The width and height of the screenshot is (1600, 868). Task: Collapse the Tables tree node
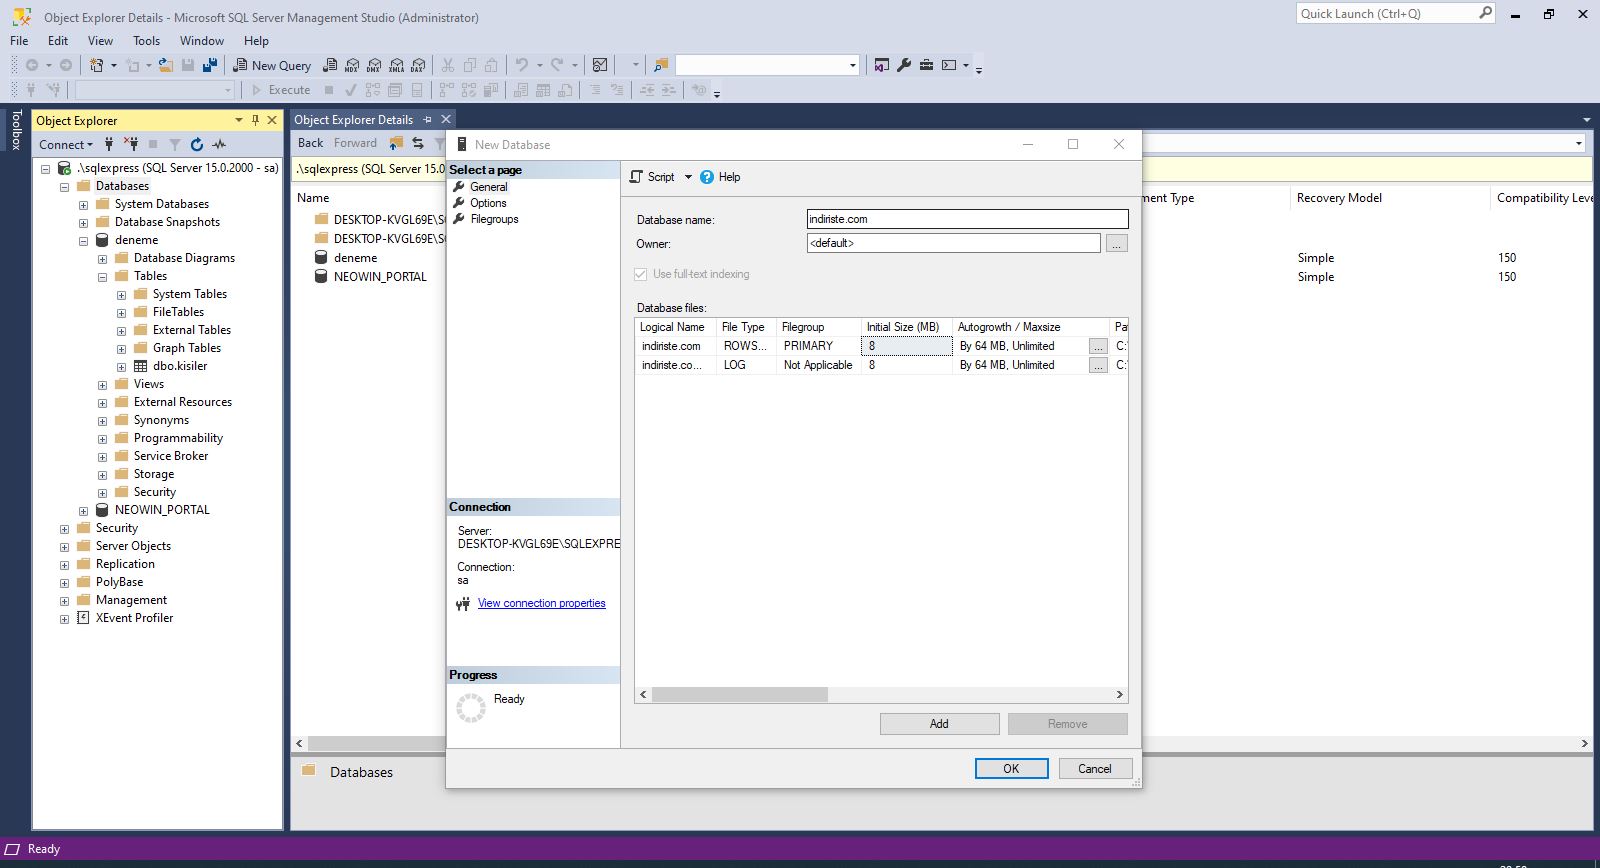pos(102,277)
